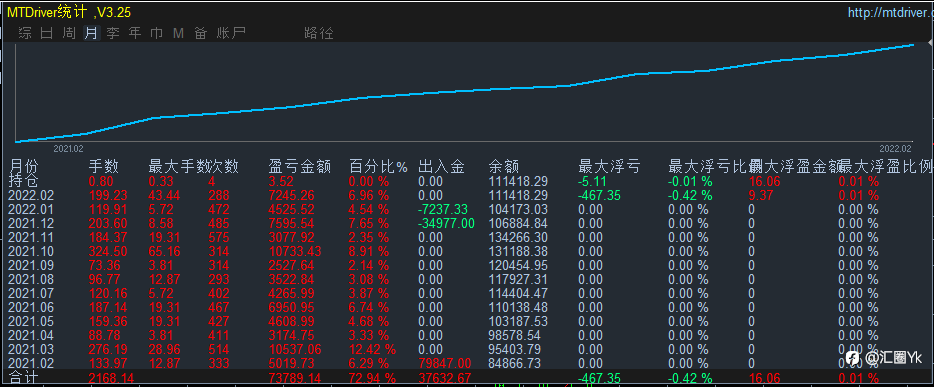Open the M tab
This screenshot has height=387, width=934.
click(178, 33)
